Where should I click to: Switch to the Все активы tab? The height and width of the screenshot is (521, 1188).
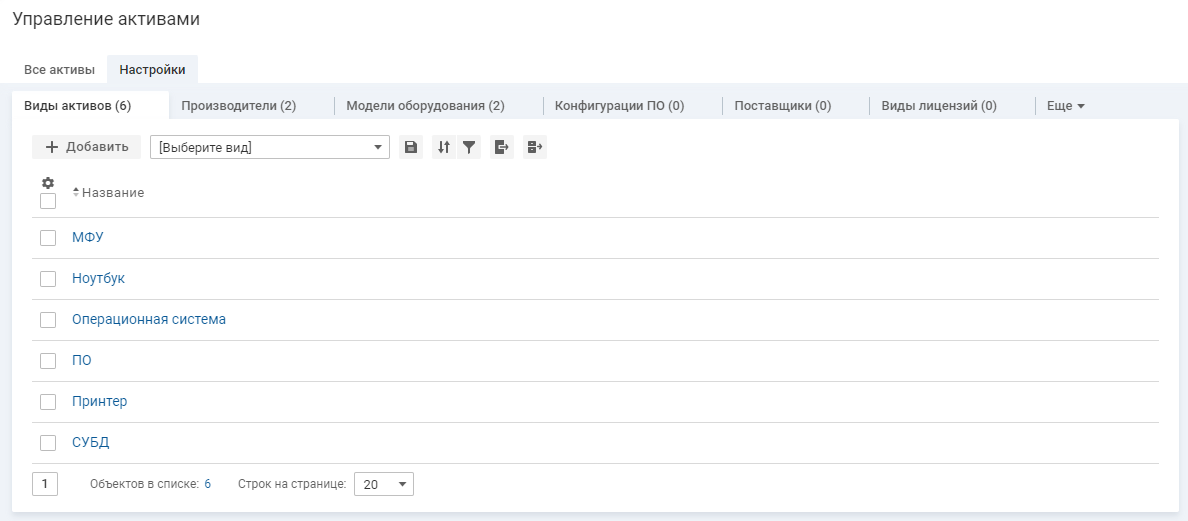point(59,70)
